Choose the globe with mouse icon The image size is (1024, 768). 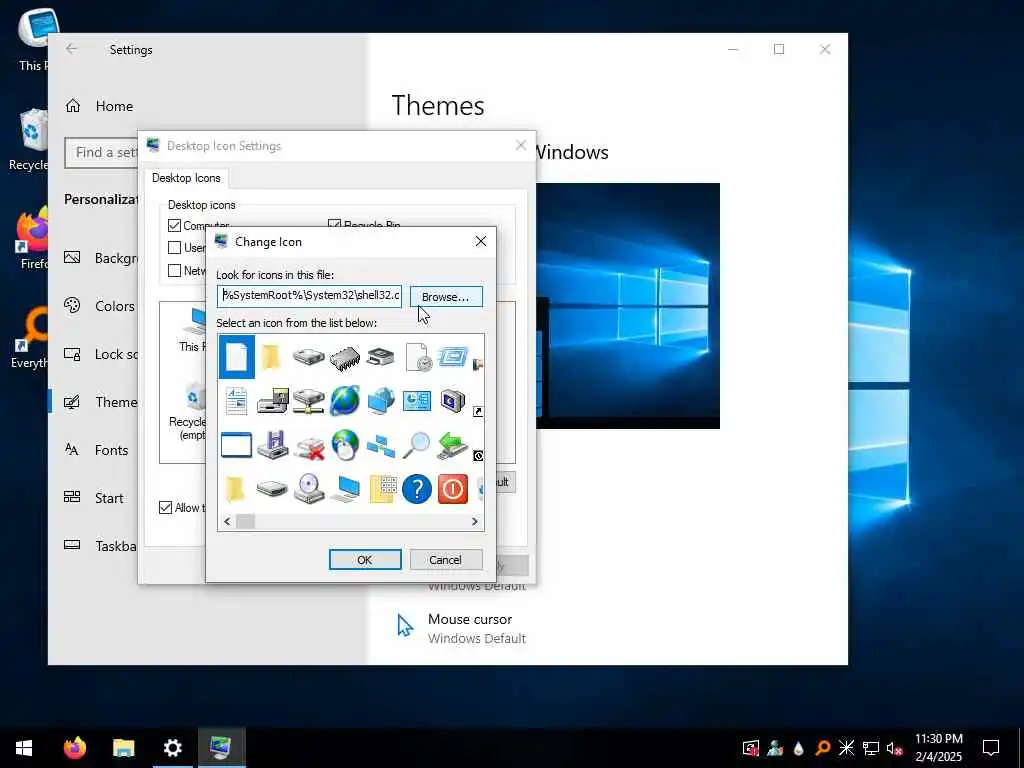point(345,445)
